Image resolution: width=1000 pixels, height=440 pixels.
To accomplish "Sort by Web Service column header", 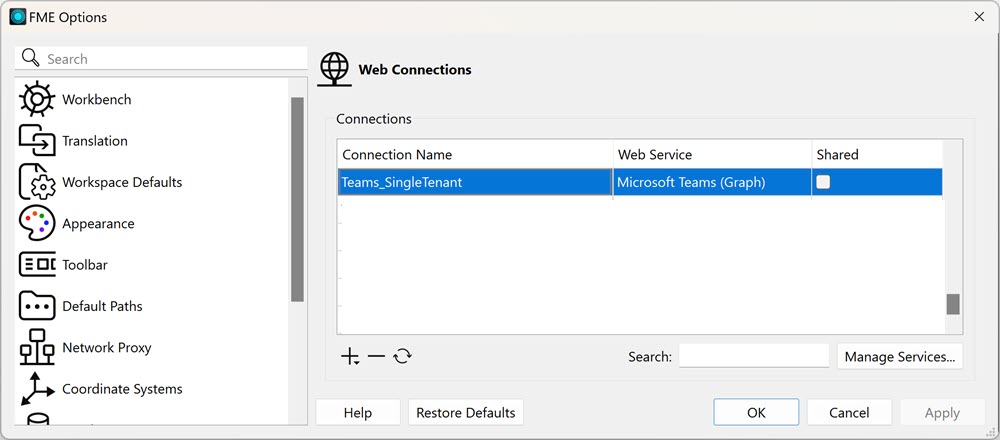I will (x=712, y=154).
